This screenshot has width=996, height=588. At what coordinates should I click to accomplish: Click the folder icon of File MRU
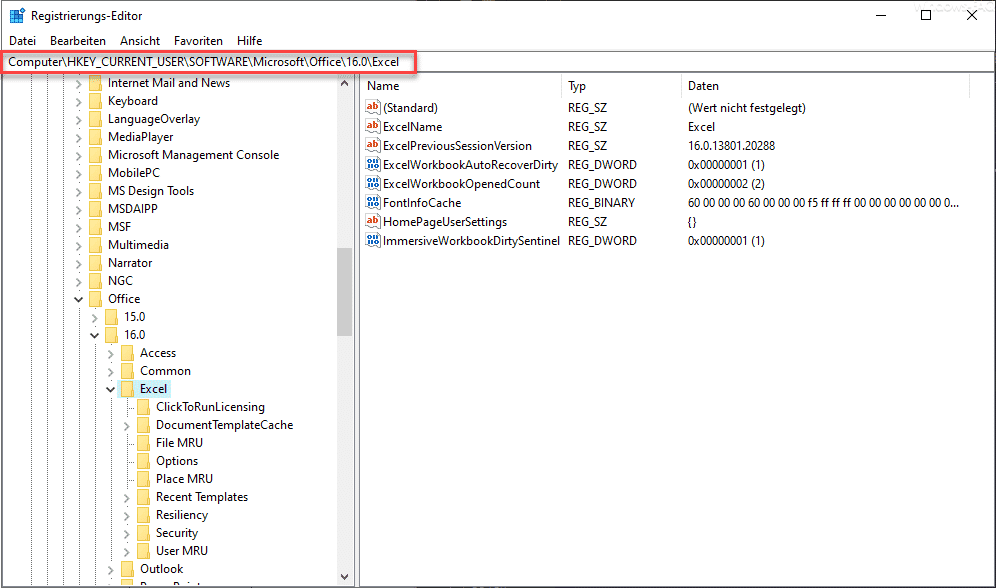[144, 443]
